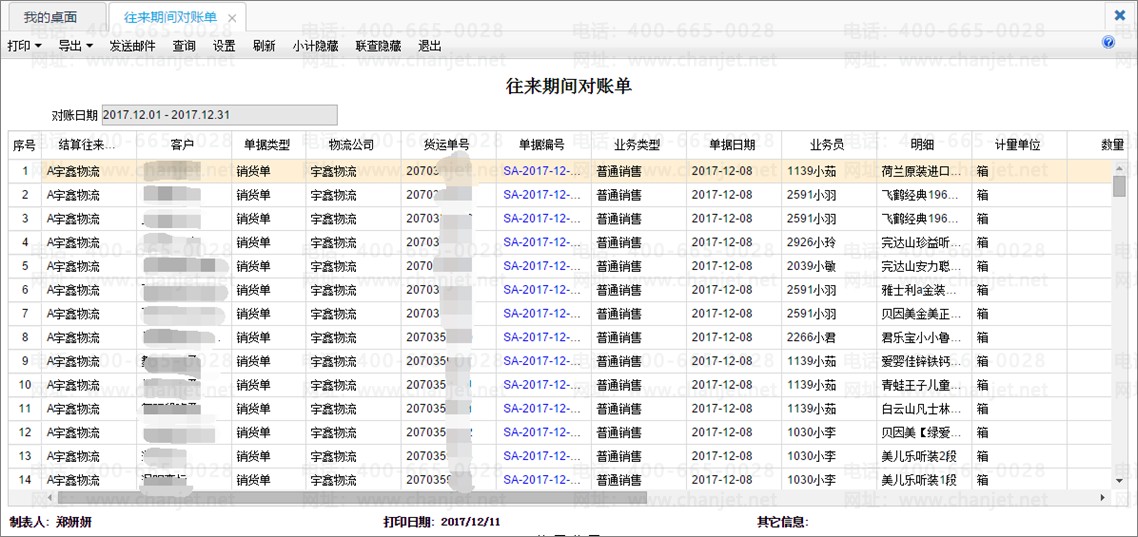Open SA-2017-12 document link in row 7
The height and width of the screenshot is (537, 1138).
click(542, 313)
